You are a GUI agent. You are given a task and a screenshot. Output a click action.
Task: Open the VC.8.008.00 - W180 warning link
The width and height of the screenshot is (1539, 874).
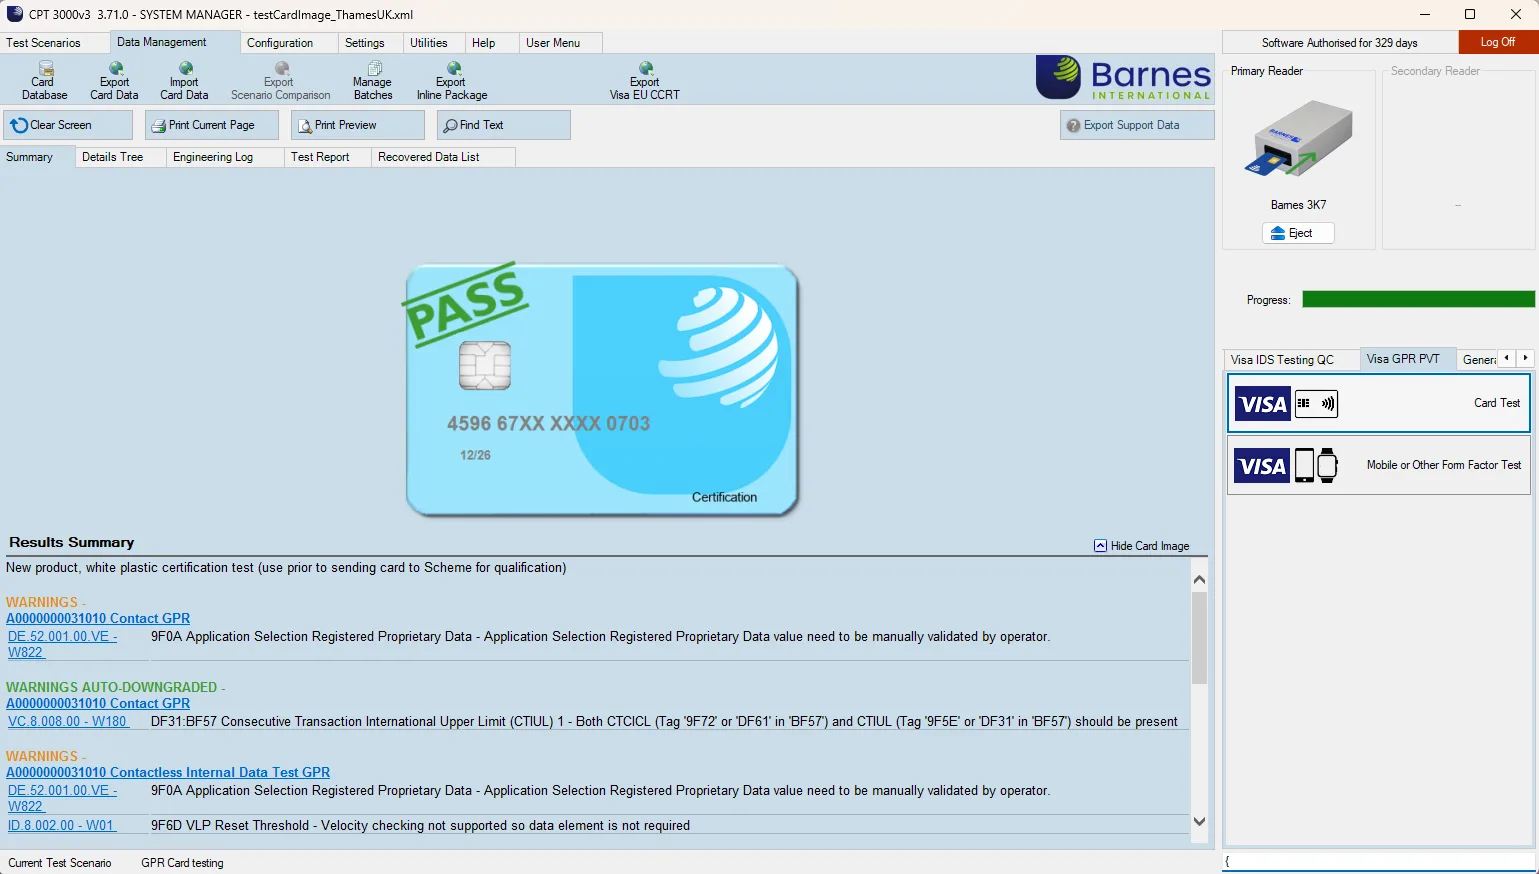[x=68, y=721]
